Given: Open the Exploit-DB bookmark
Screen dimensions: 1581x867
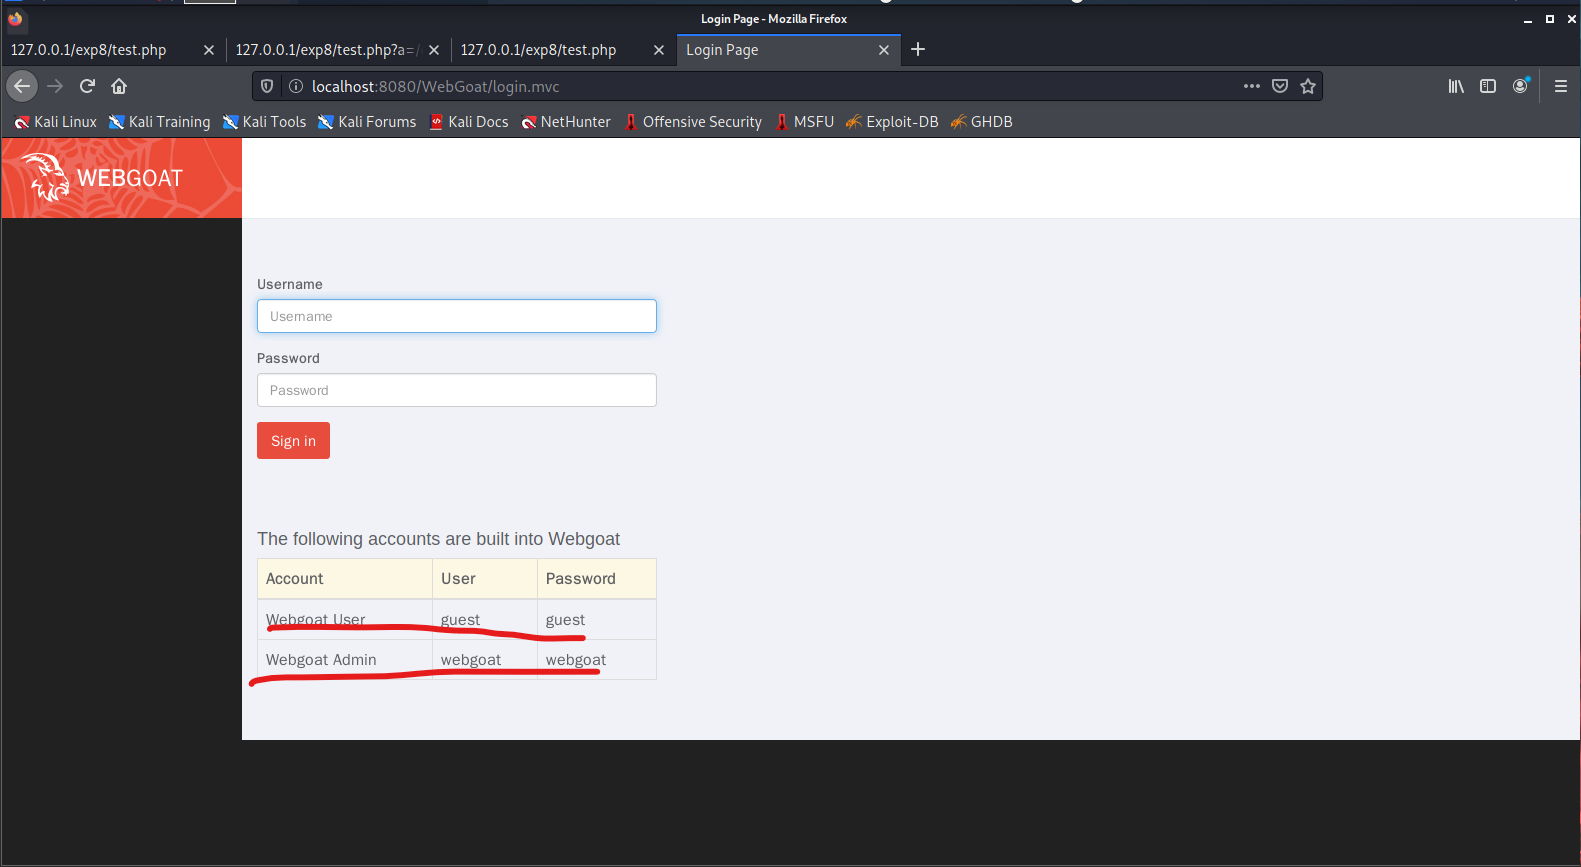Looking at the screenshot, I should point(892,122).
